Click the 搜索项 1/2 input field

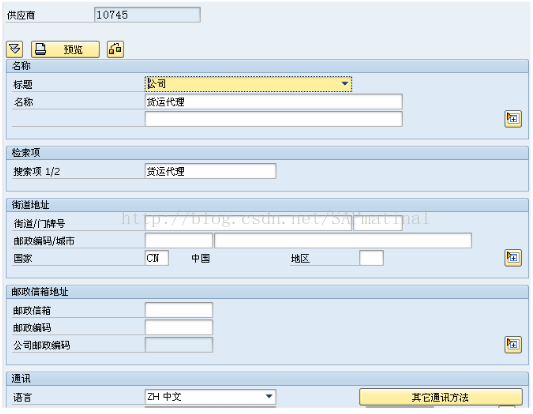click(x=210, y=171)
